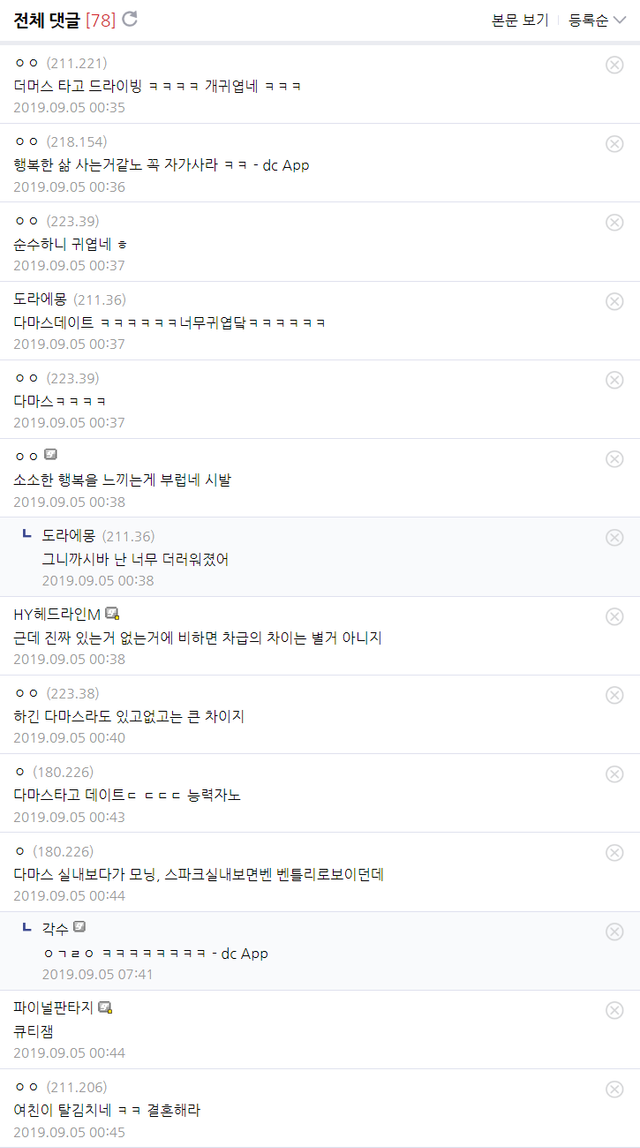The image size is (640, 1148).
Task: Delete 각수's reply ending in dc App
Action: pyautogui.click(x=614, y=932)
